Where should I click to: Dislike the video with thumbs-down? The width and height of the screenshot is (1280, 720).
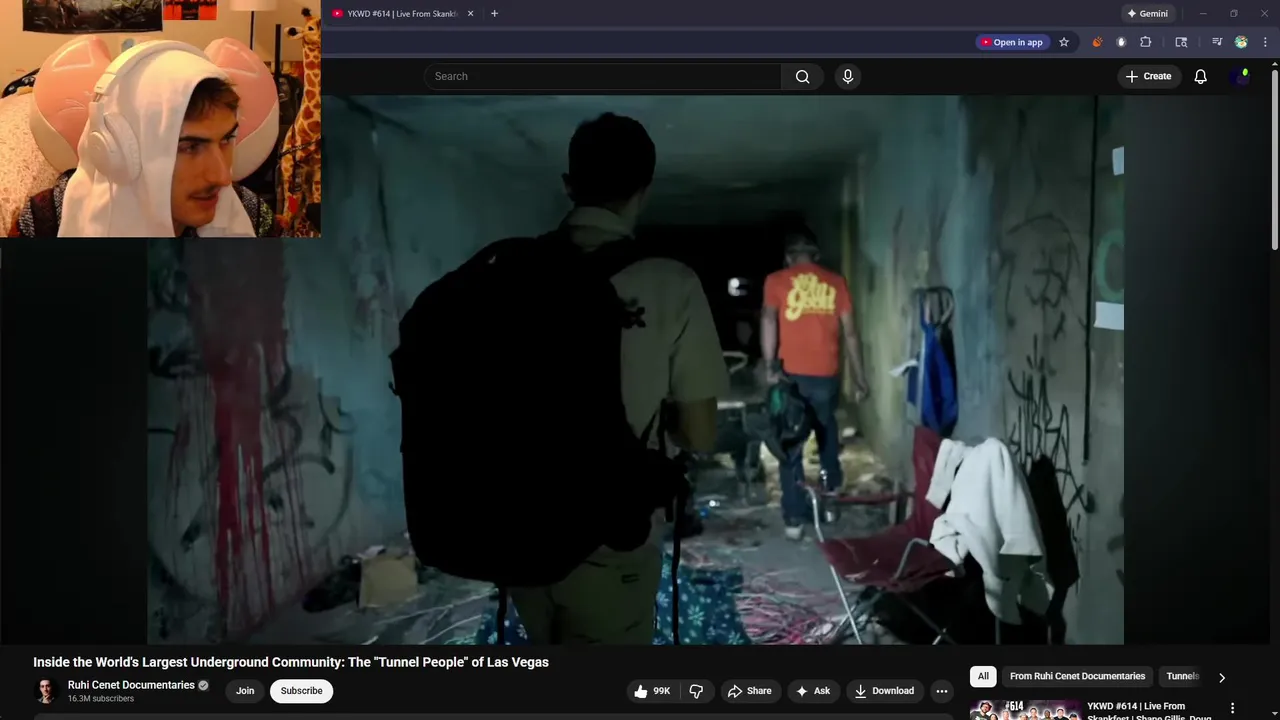click(x=696, y=691)
